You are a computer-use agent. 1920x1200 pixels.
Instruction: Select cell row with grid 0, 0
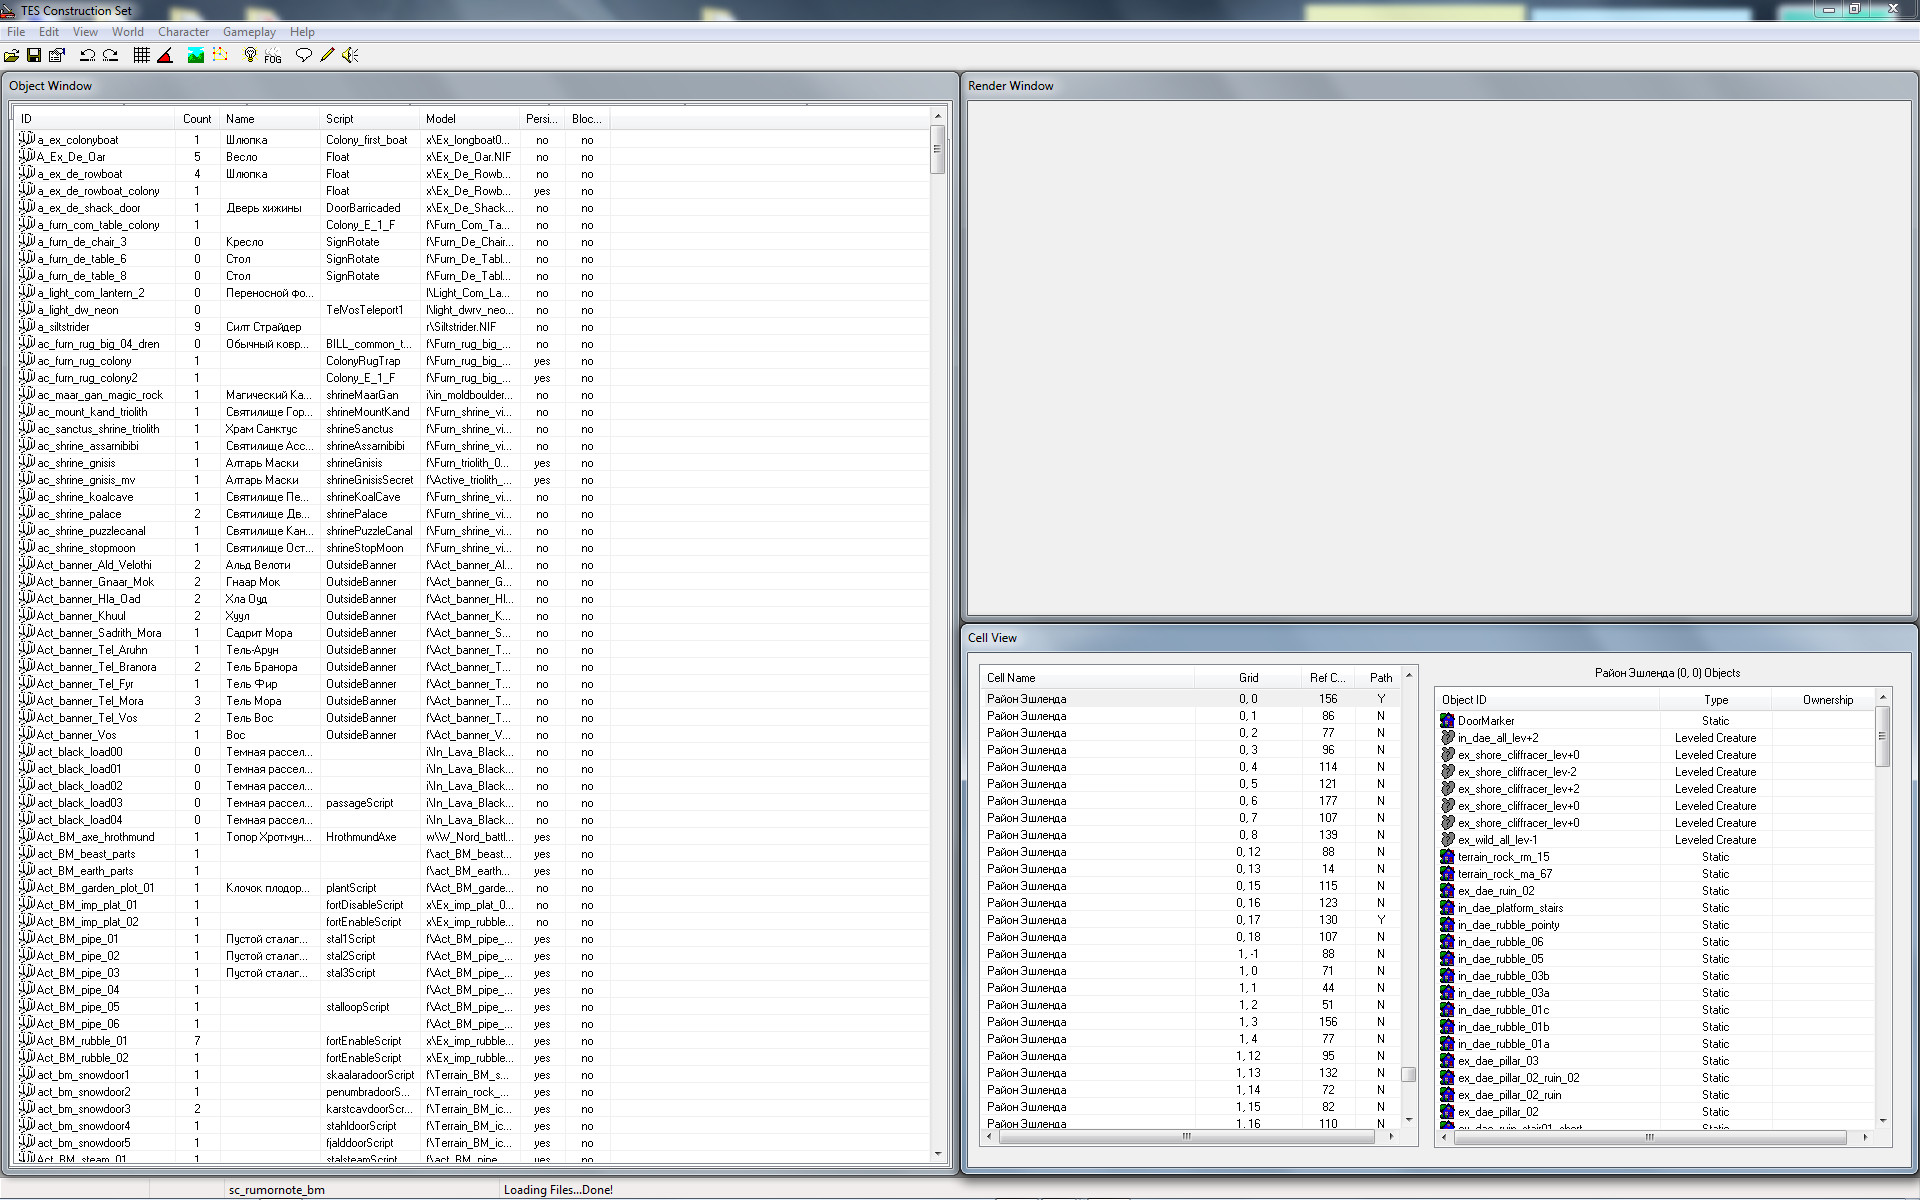click(x=1191, y=699)
